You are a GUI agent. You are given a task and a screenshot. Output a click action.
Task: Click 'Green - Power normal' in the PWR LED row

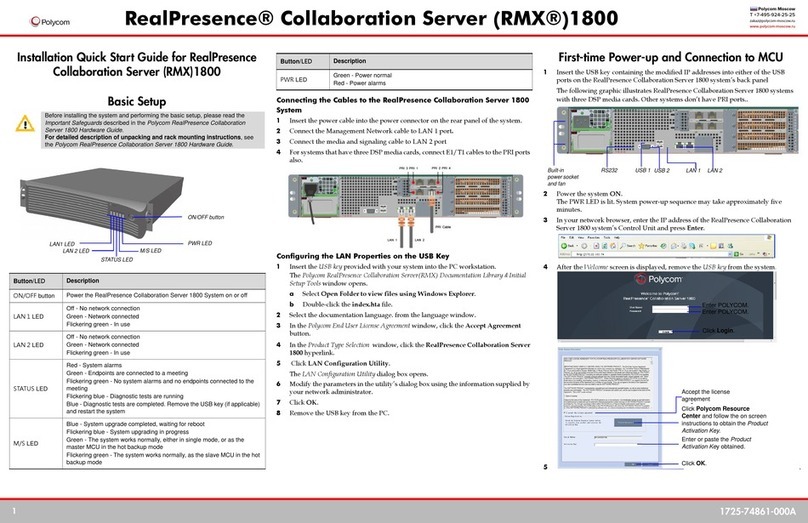[362, 75]
